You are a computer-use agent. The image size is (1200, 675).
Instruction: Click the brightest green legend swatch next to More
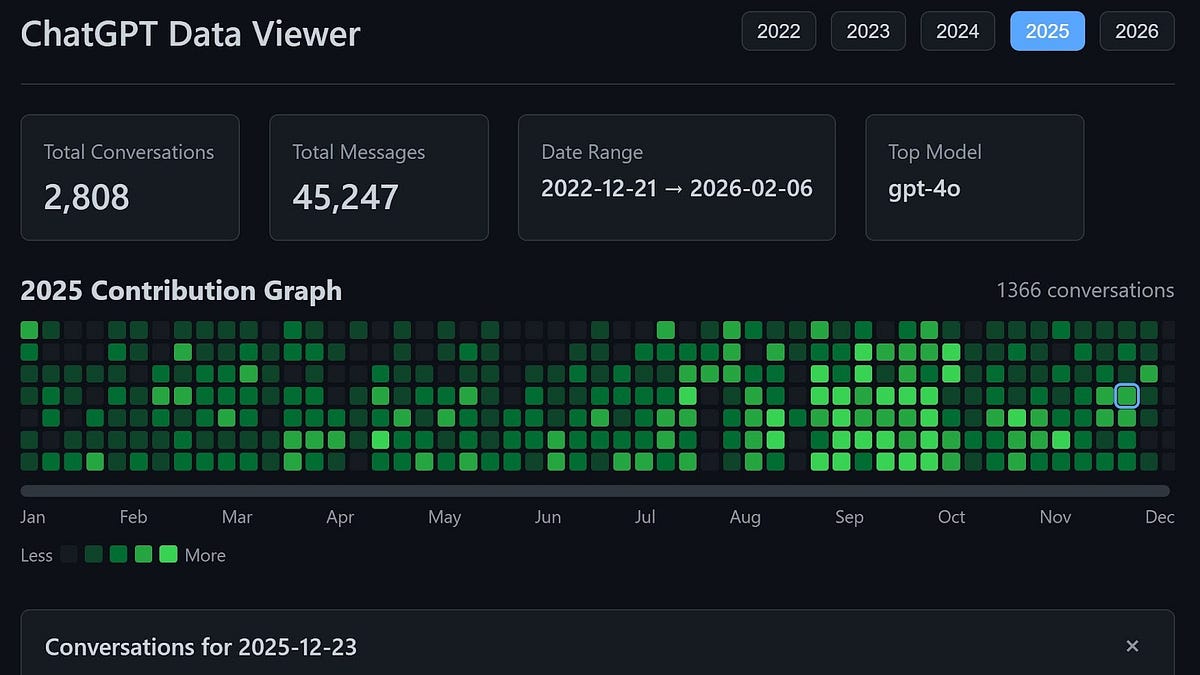coord(168,554)
